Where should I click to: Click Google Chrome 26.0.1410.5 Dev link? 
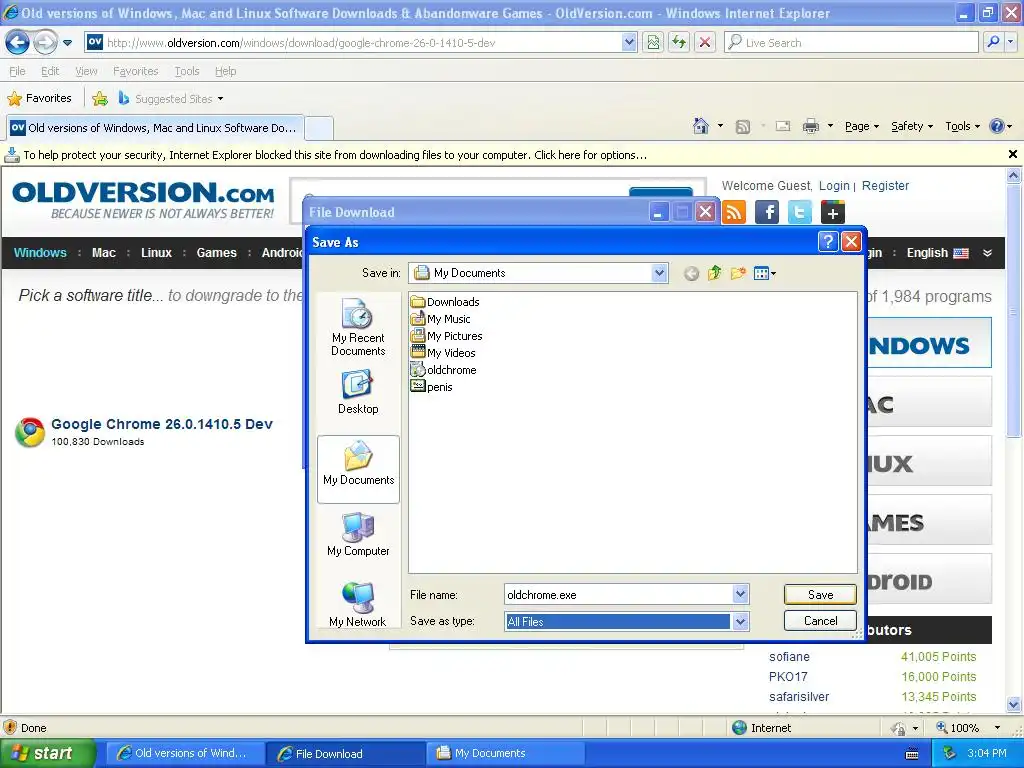162,424
